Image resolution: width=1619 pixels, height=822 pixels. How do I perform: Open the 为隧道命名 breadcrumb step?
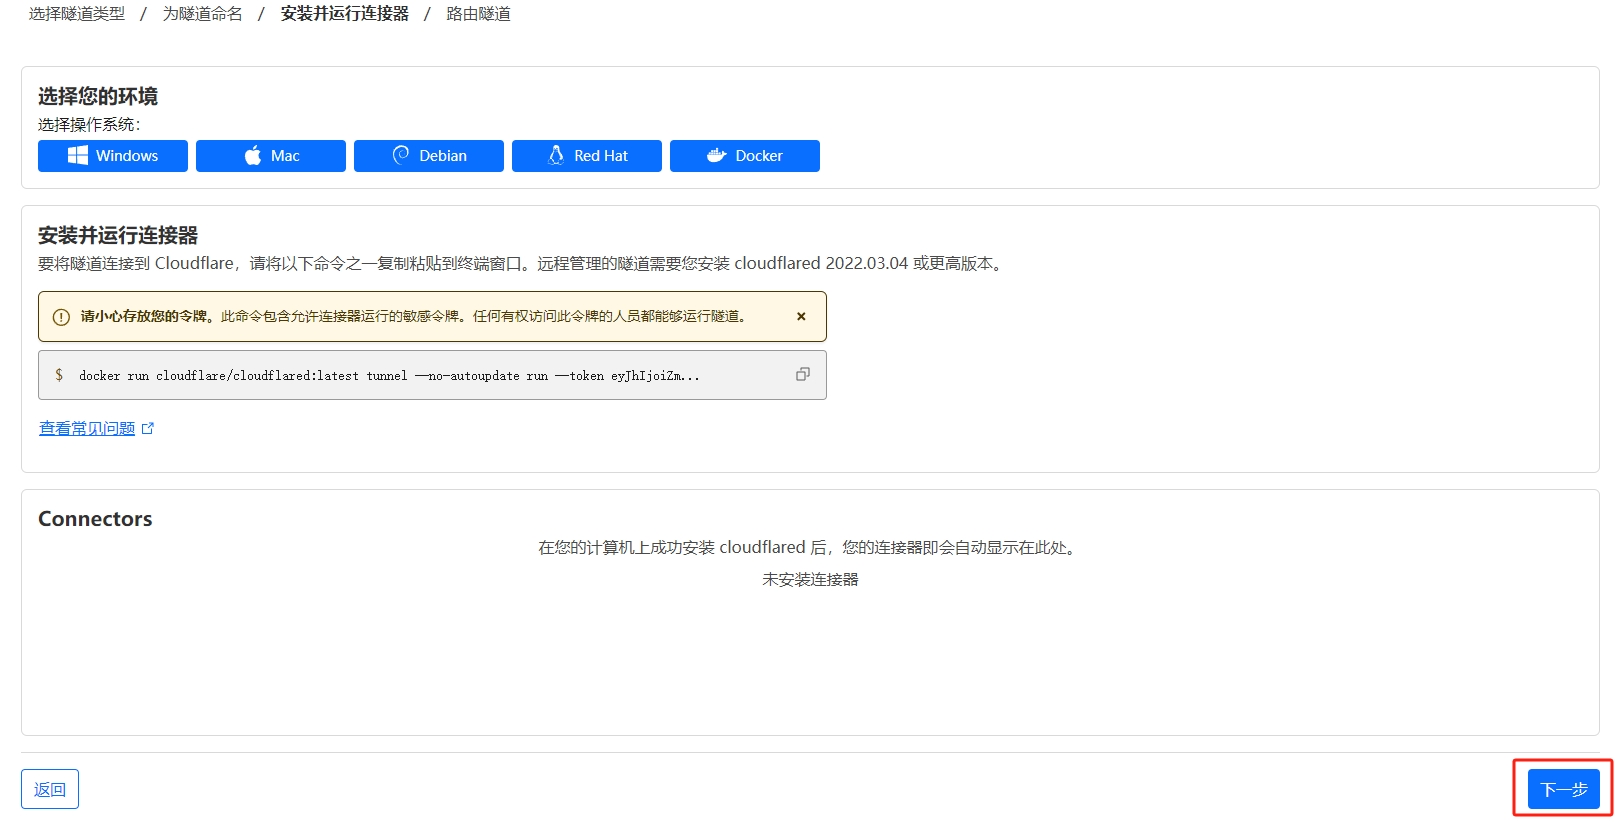[x=203, y=14]
